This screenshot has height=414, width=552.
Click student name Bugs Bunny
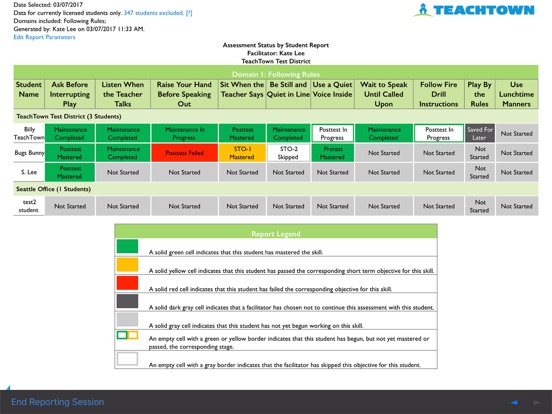click(29, 153)
